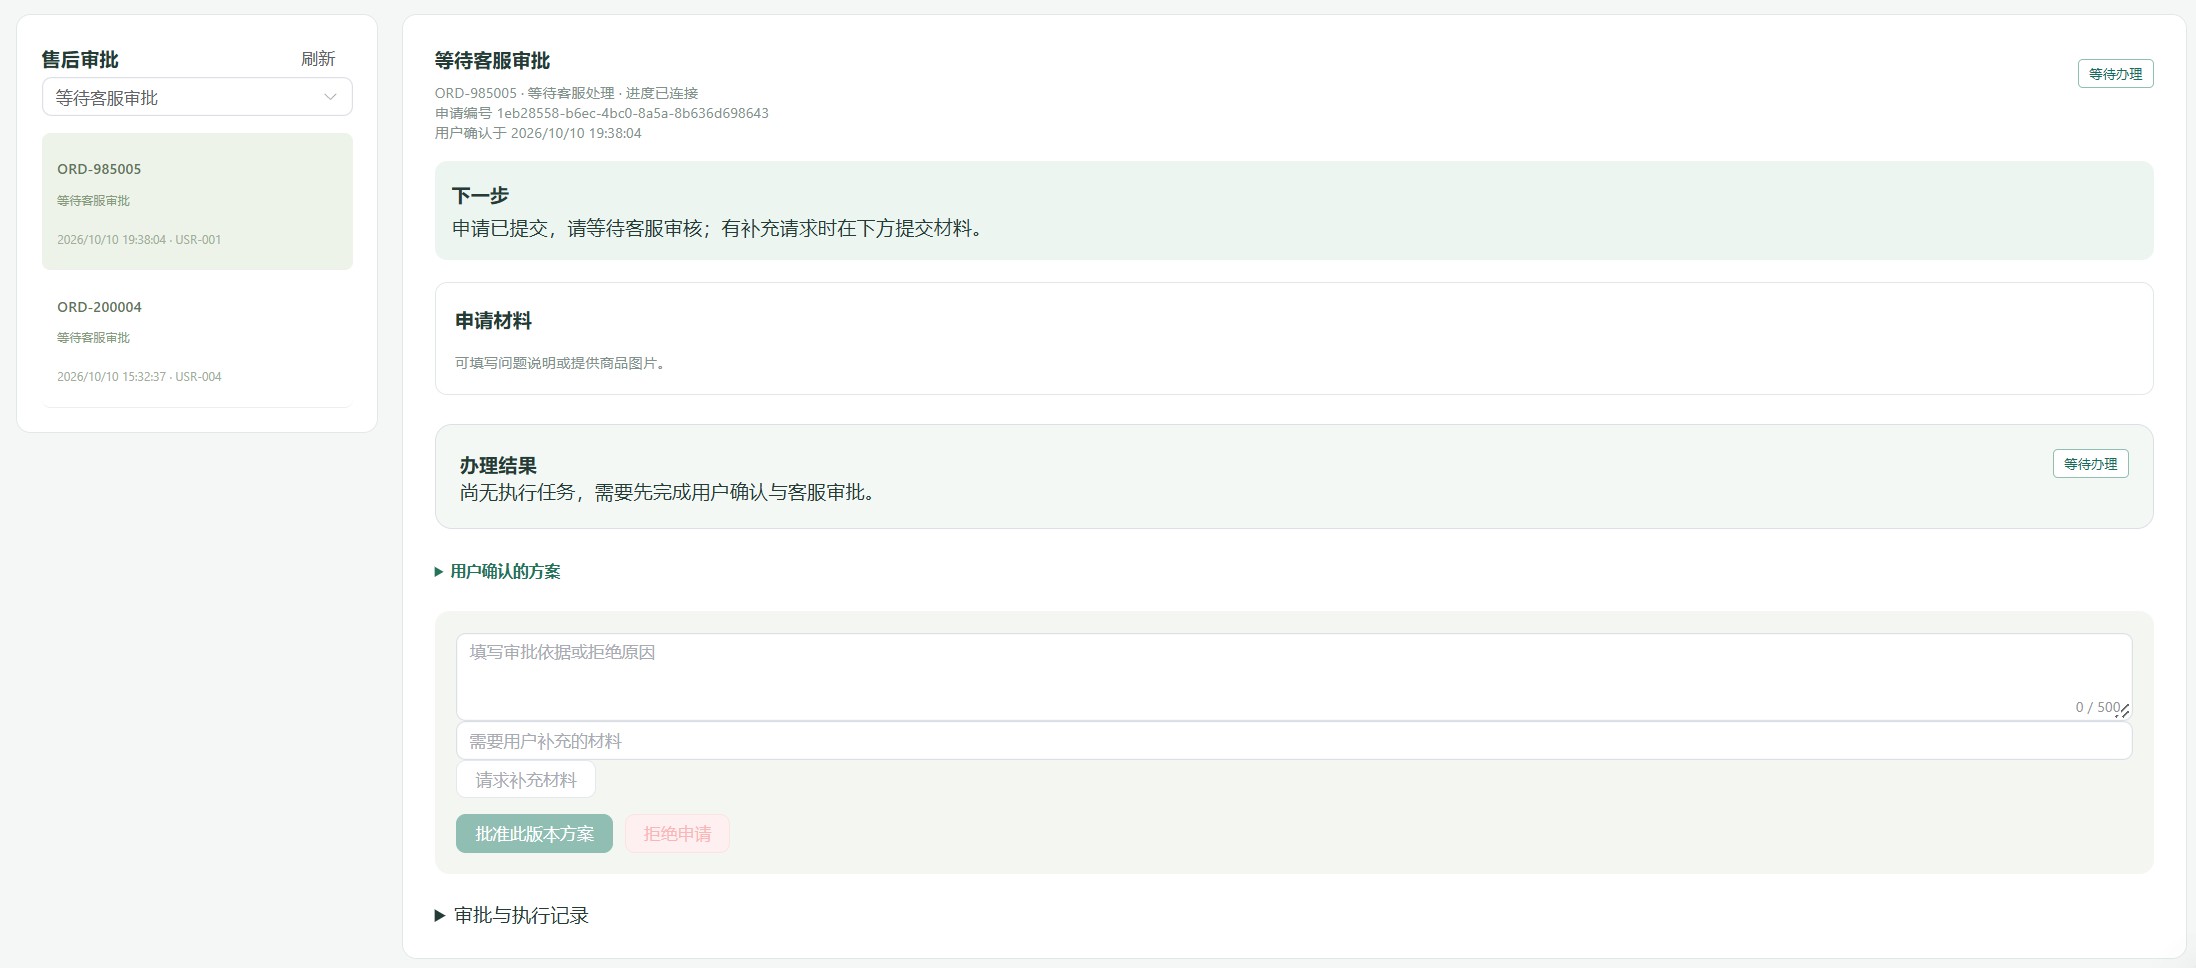Click the 等待办理 badge in the page header
This screenshot has height=968, width=2196.
point(2115,74)
